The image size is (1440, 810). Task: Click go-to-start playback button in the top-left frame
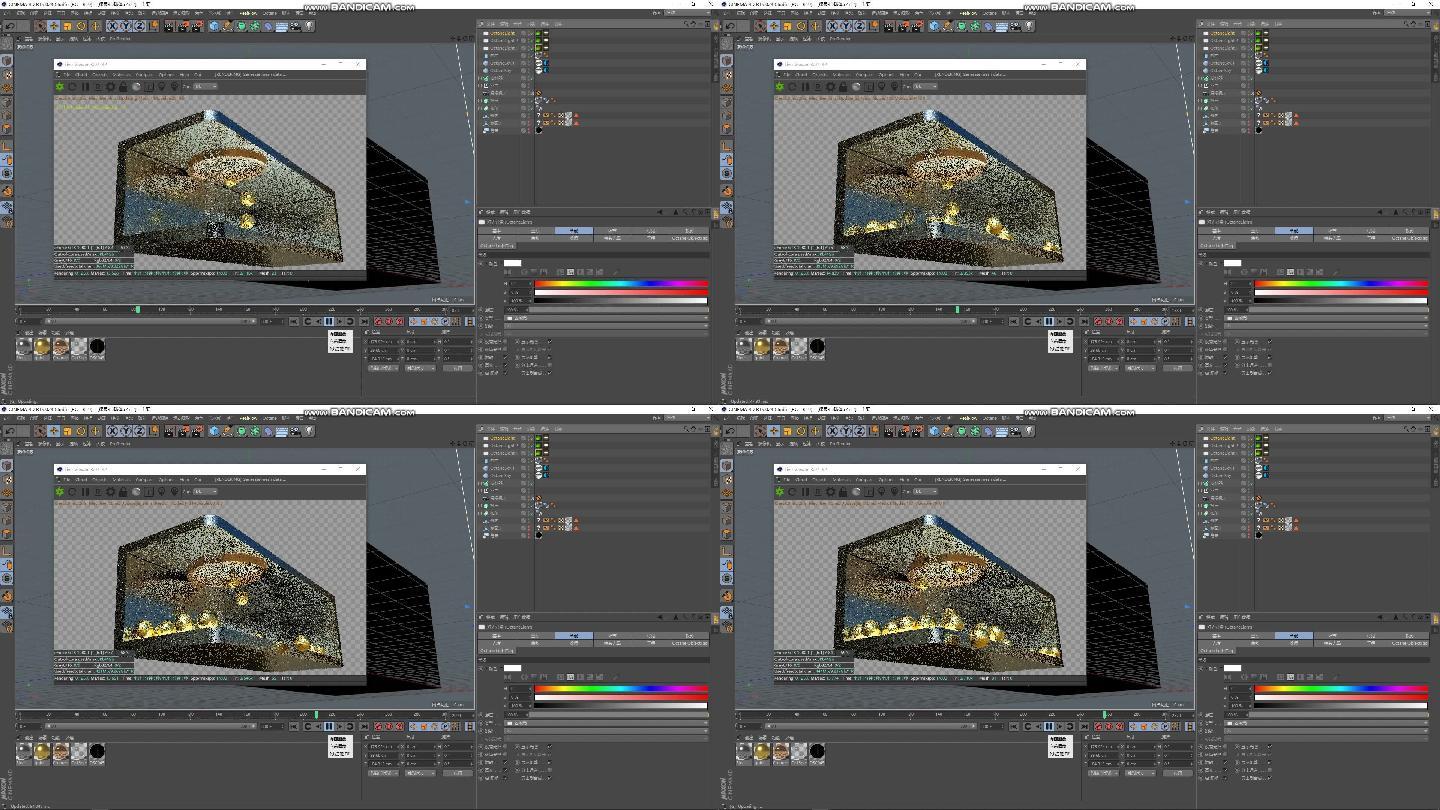coord(294,321)
